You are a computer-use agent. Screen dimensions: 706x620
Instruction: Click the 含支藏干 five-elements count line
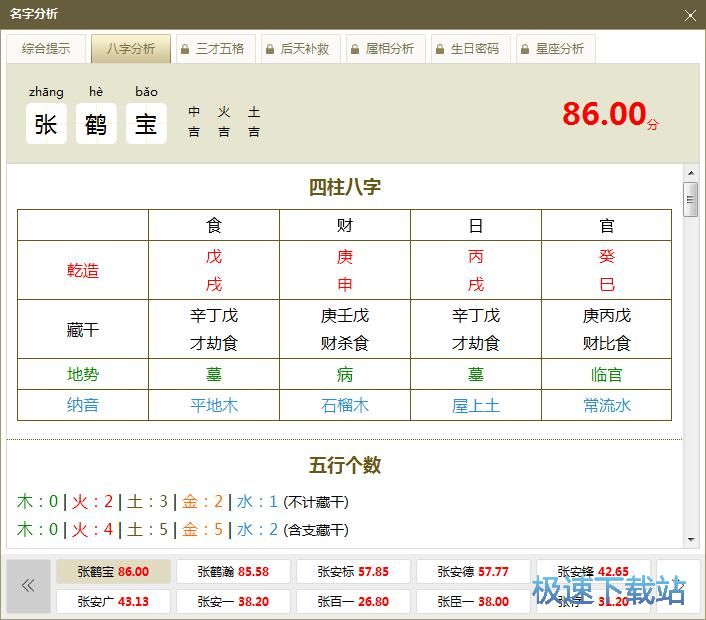pyautogui.click(x=183, y=529)
